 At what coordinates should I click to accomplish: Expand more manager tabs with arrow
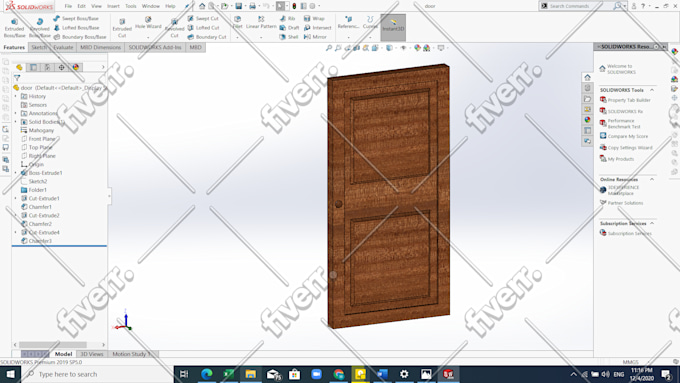pyautogui.click(x=103, y=67)
